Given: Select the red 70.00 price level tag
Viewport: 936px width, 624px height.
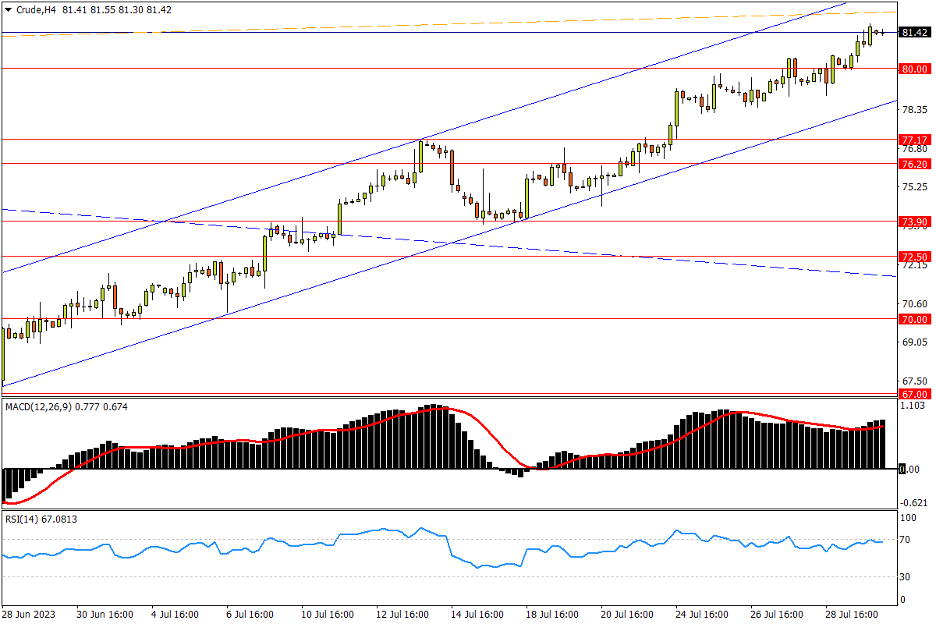Looking at the screenshot, I should (914, 319).
